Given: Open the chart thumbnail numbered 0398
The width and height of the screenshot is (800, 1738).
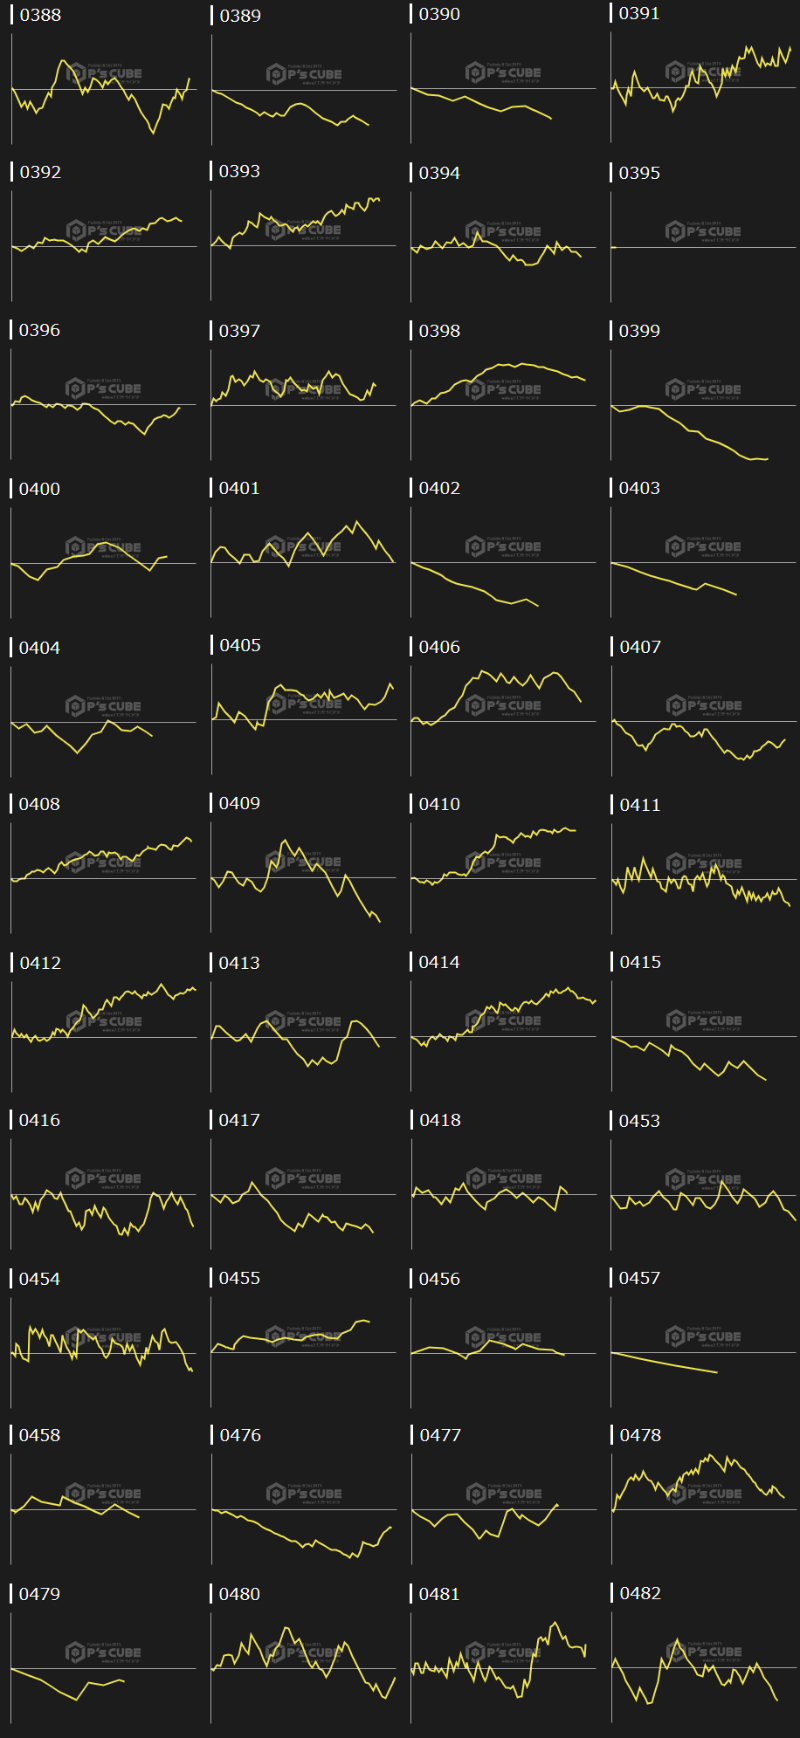Looking at the screenshot, I should pos(503,404).
